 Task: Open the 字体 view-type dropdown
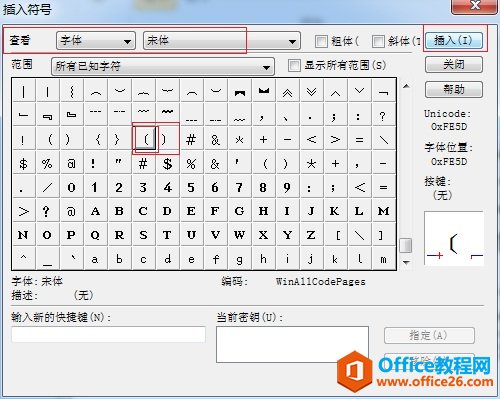pyautogui.click(x=96, y=41)
